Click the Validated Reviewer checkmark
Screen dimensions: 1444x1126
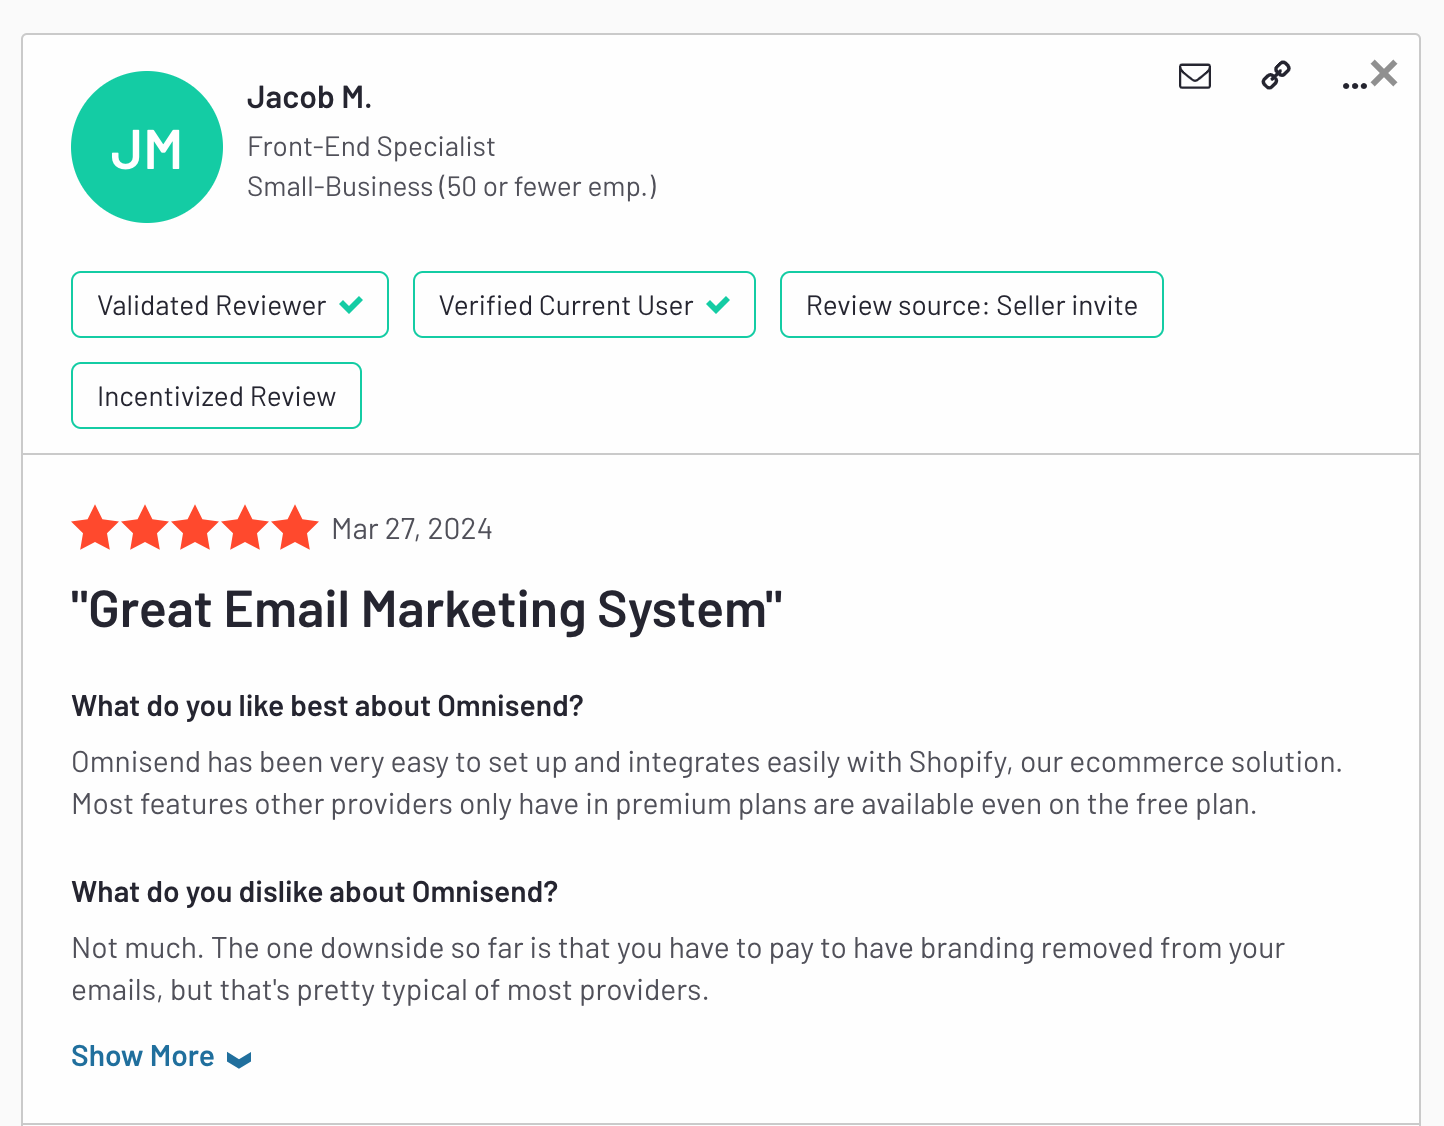click(351, 305)
